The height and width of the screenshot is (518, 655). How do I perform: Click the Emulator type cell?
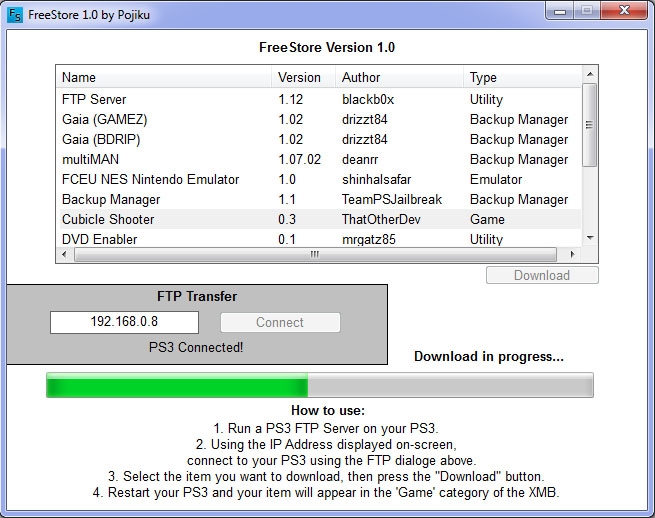click(x=496, y=180)
